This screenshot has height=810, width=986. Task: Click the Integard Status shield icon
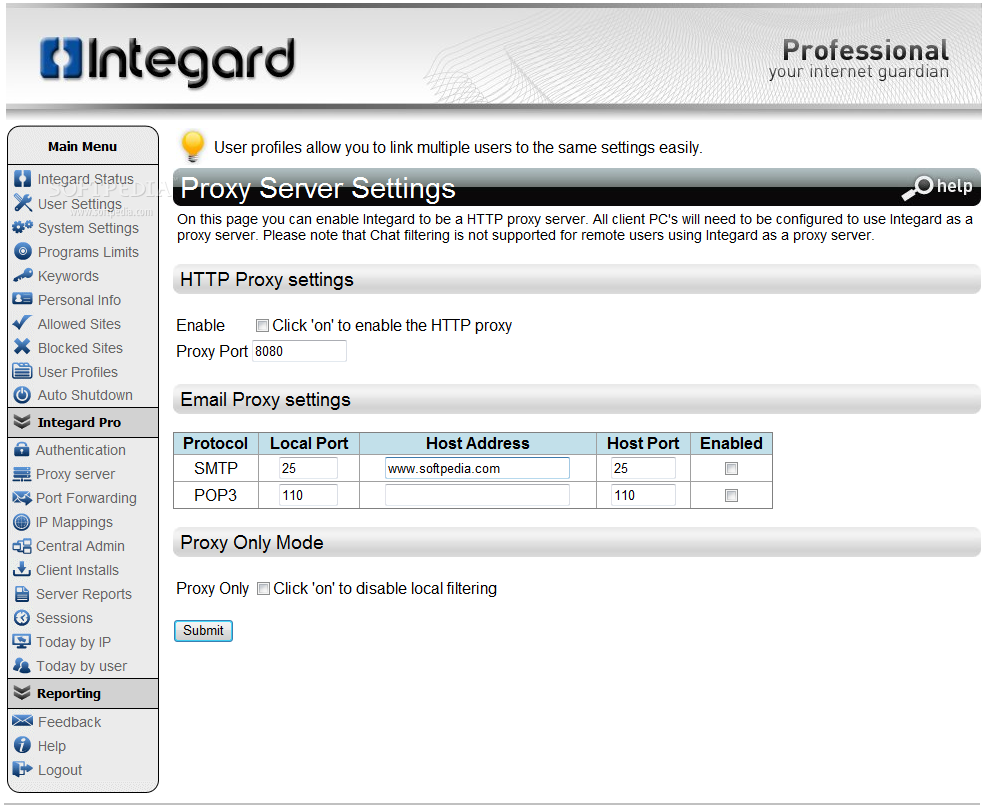pyautogui.click(x=23, y=179)
